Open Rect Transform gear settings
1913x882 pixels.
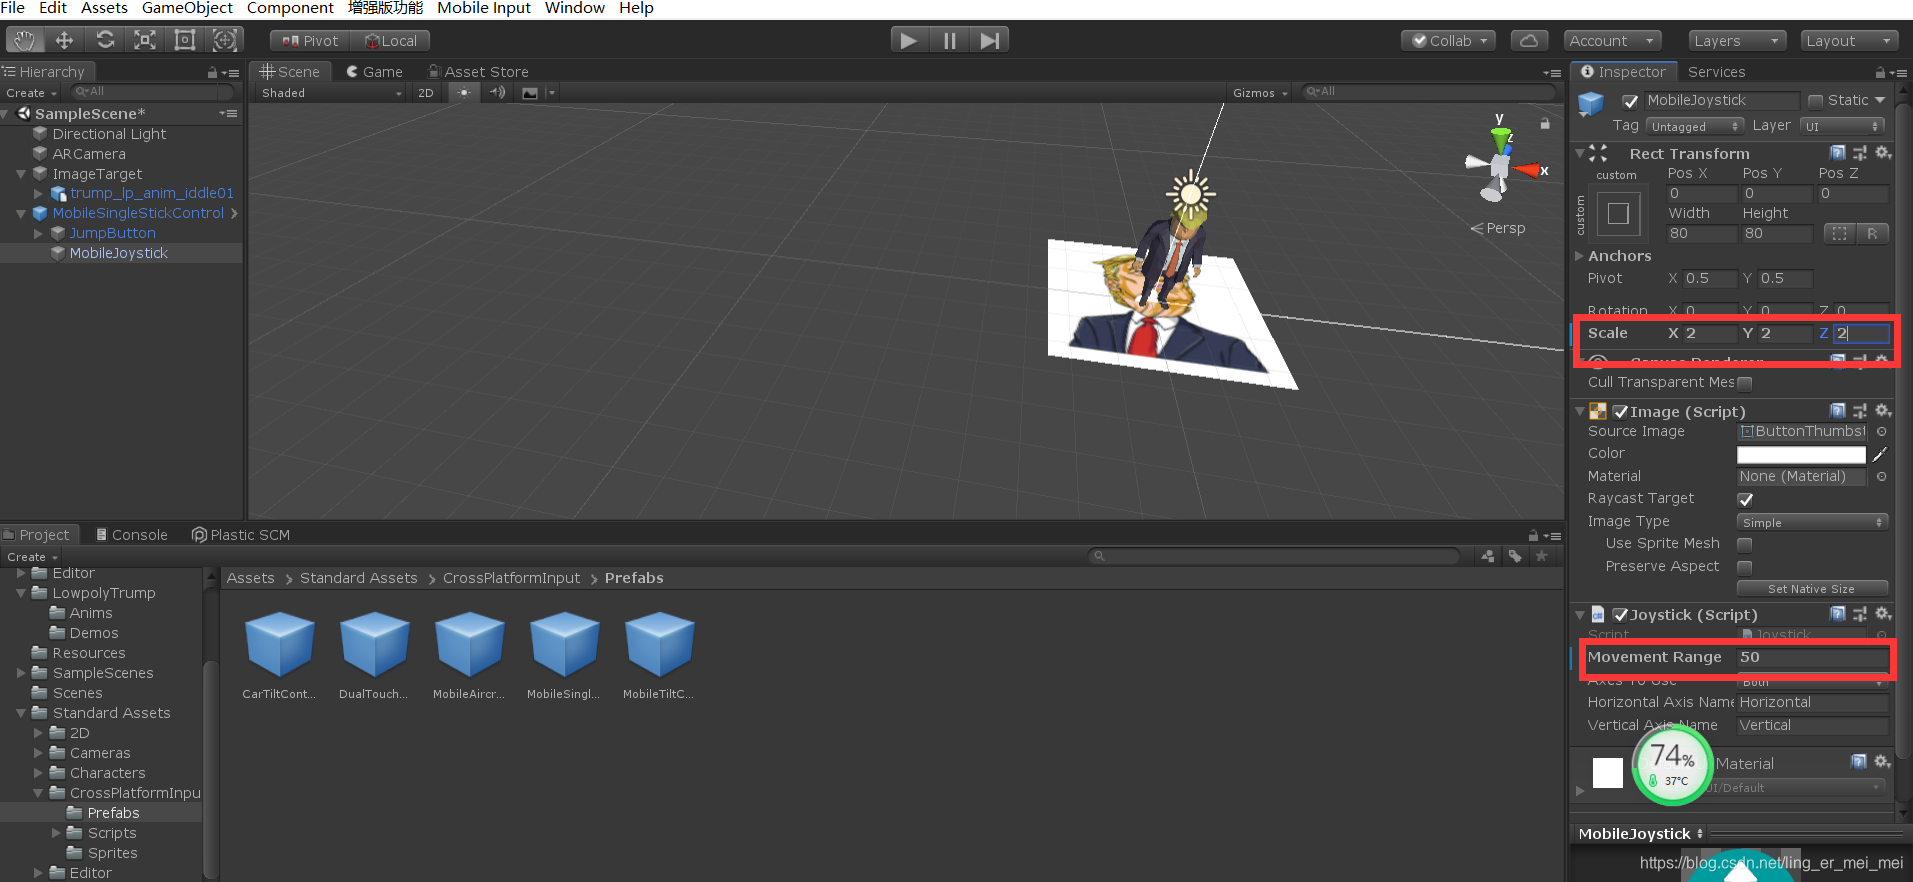(1883, 153)
